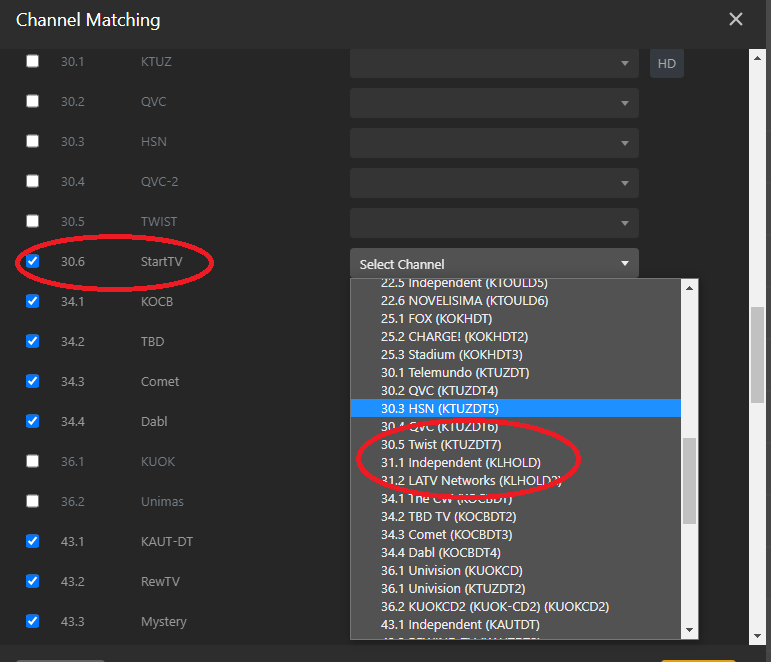
Task: Select 22.6 NOVELISIMA (KTOULD6) option
Action: (515, 301)
